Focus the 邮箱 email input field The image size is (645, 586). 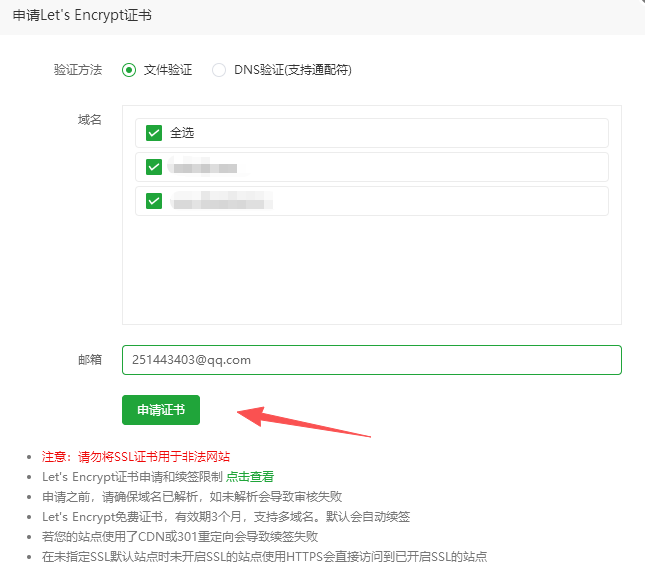click(371, 360)
